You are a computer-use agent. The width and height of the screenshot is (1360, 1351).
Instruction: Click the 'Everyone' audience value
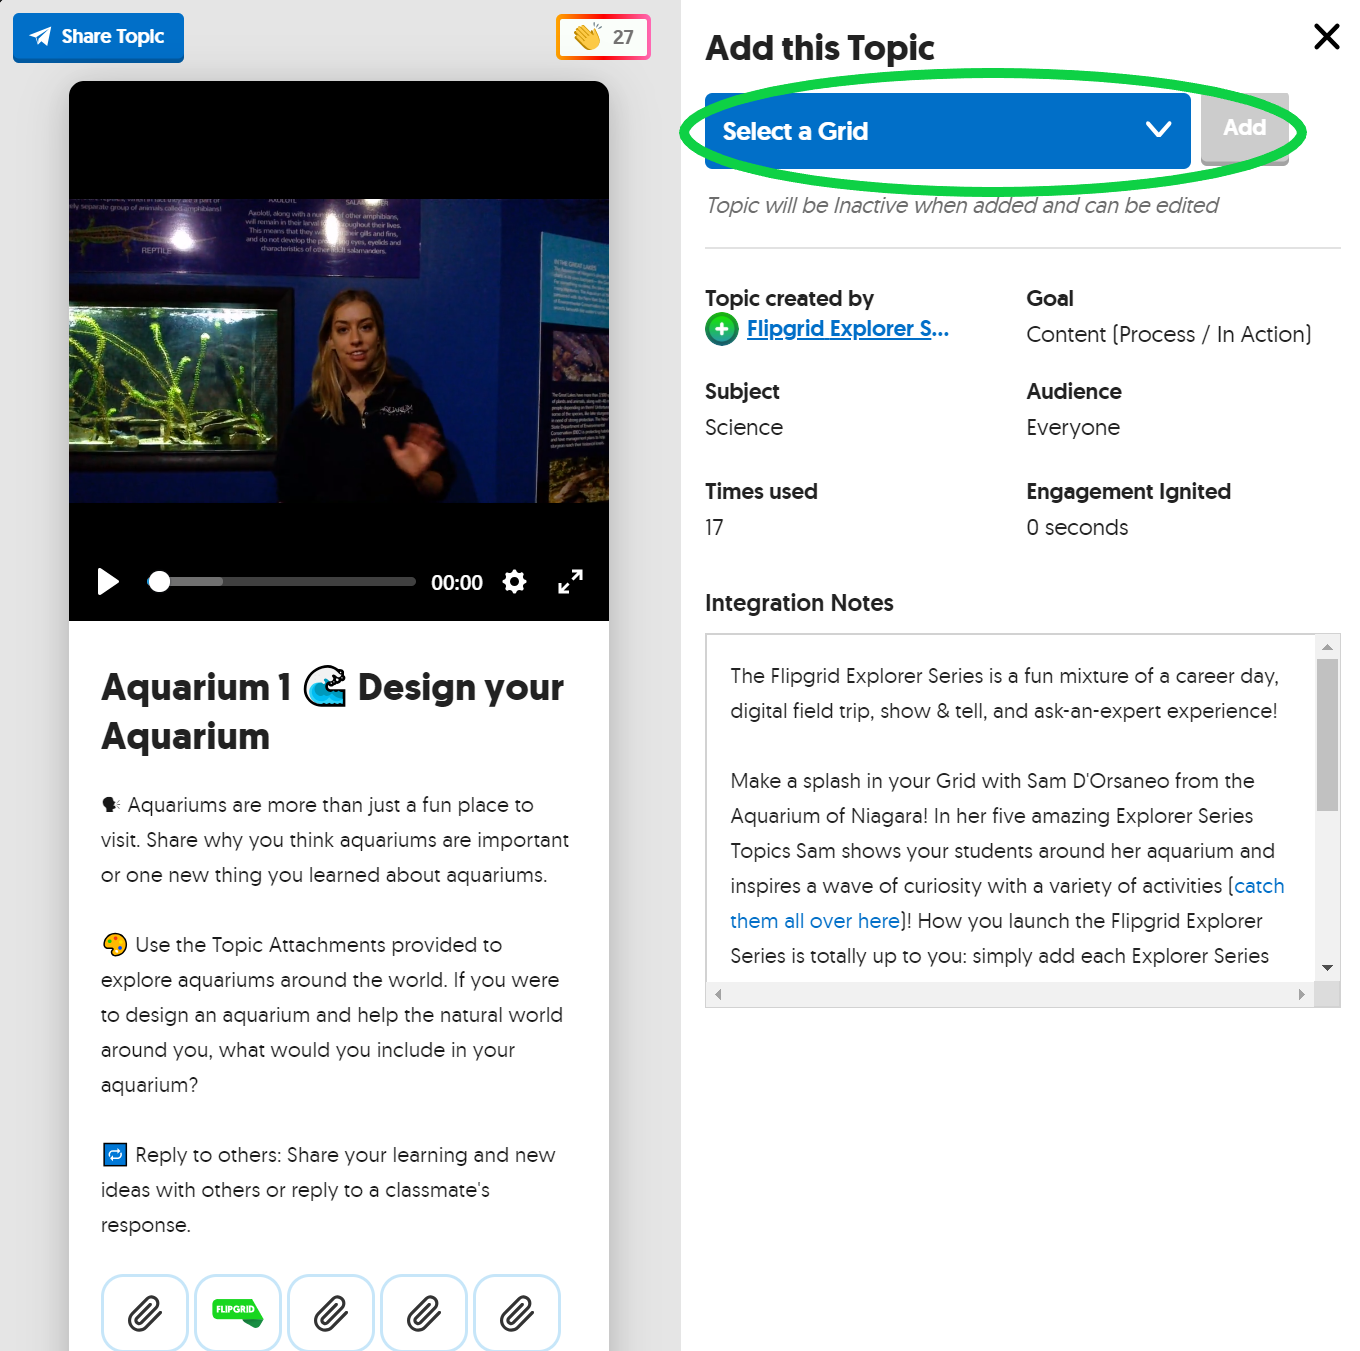[x=1073, y=427]
